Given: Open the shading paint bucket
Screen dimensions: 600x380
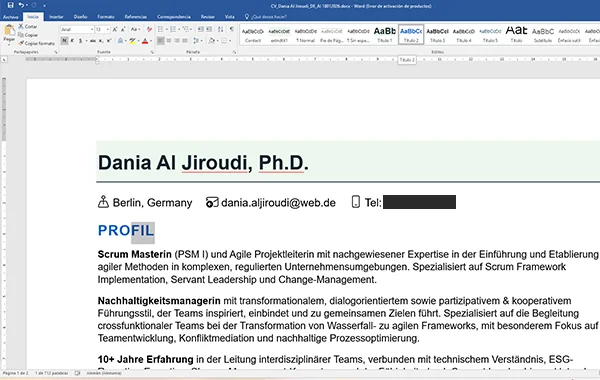Looking at the screenshot, I should tap(212, 41).
